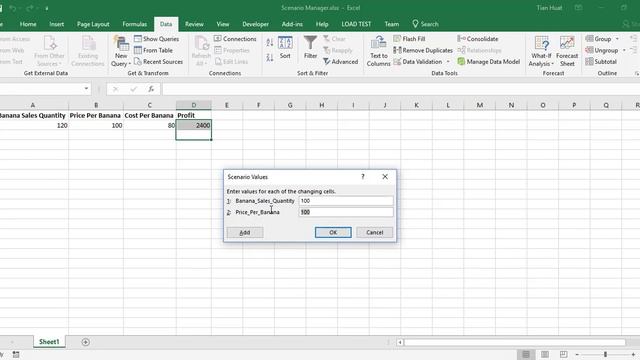Click the zoom slider handle
Image resolution: width=640 pixels, height=360 pixels.
click(605, 354)
